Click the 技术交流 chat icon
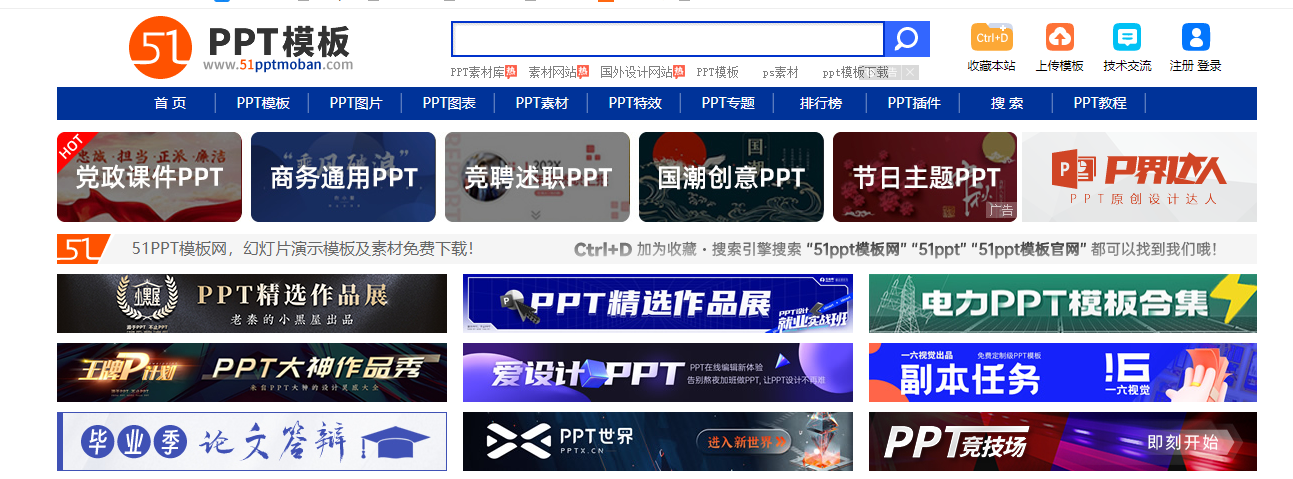 [1127, 37]
